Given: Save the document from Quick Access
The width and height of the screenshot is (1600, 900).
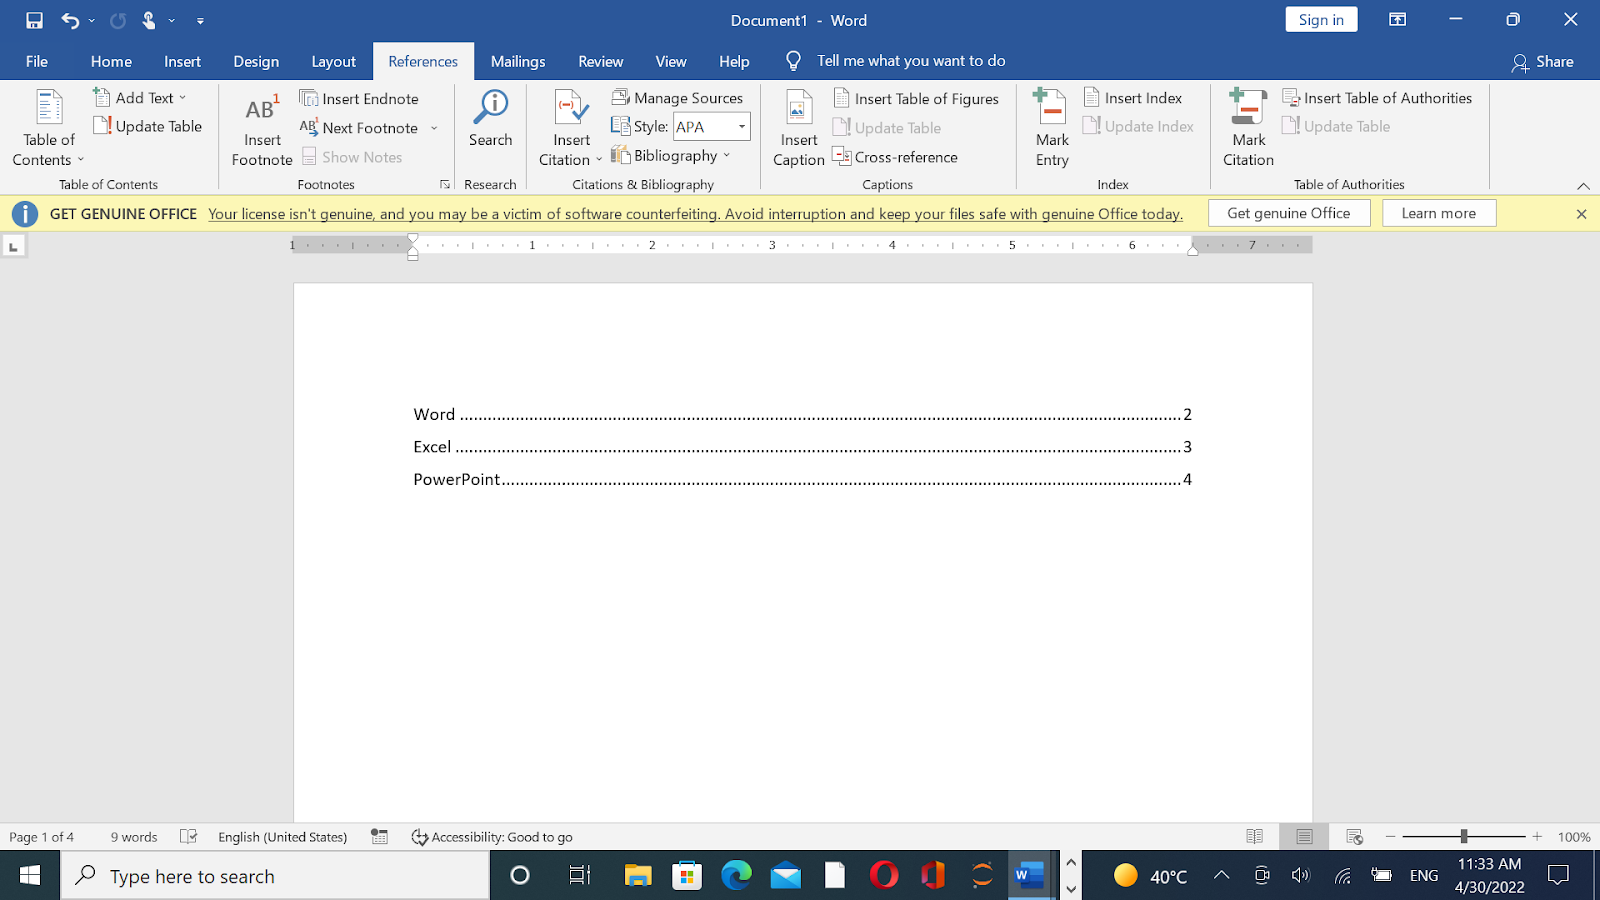Looking at the screenshot, I should (x=34, y=20).
